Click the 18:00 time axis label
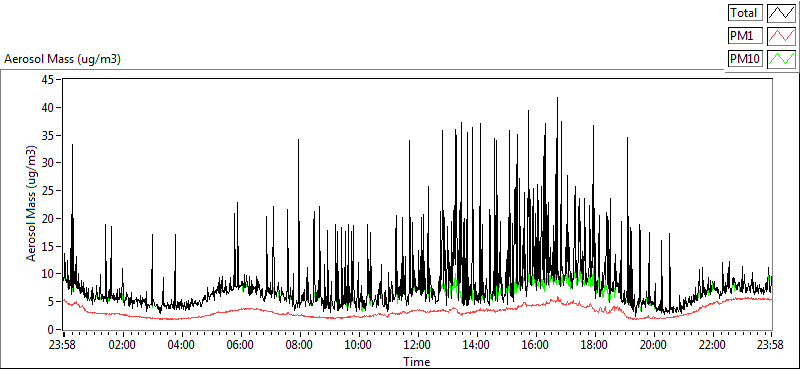The width and height of the screenshot is (800, 369). pyautogui.click(x=594, y=345)
